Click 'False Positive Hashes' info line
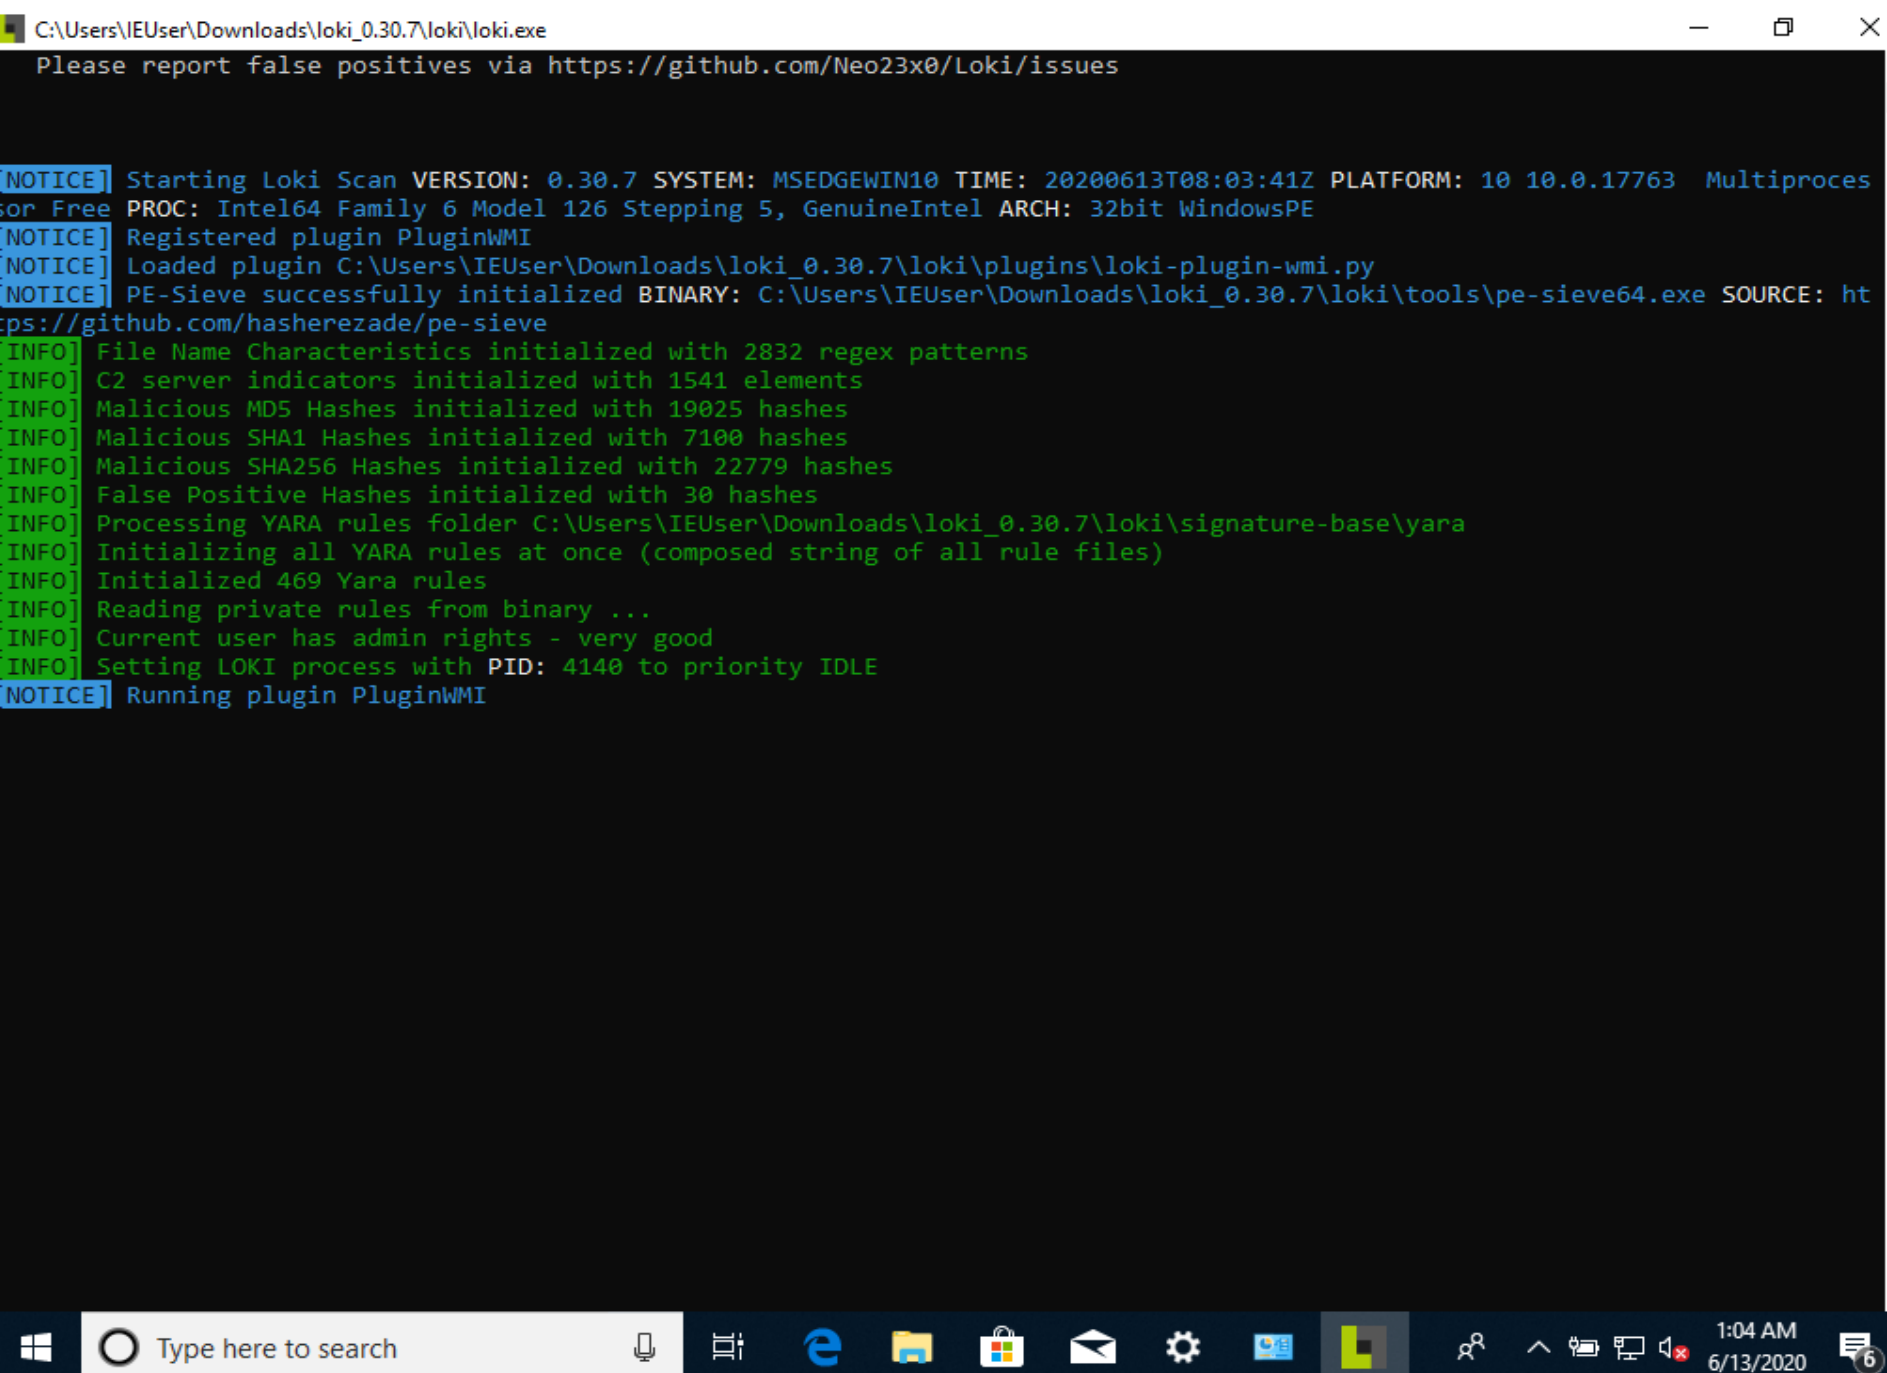This screenshot has height=1373, width=1887. pos(456,496)
